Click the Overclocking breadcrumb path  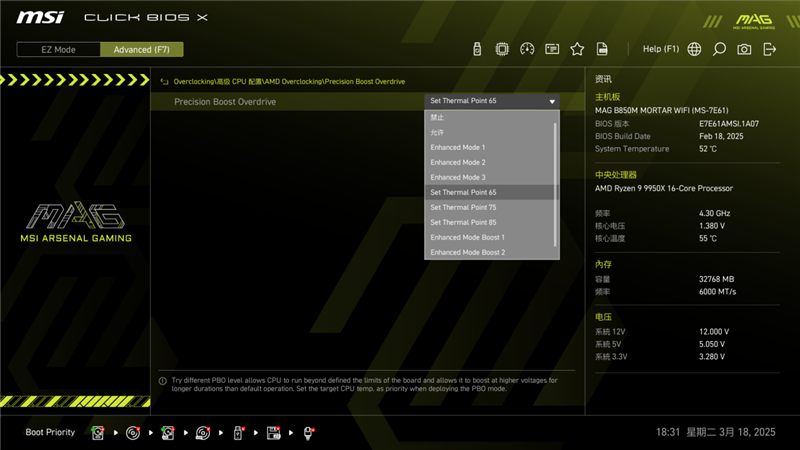pos(289,82)
